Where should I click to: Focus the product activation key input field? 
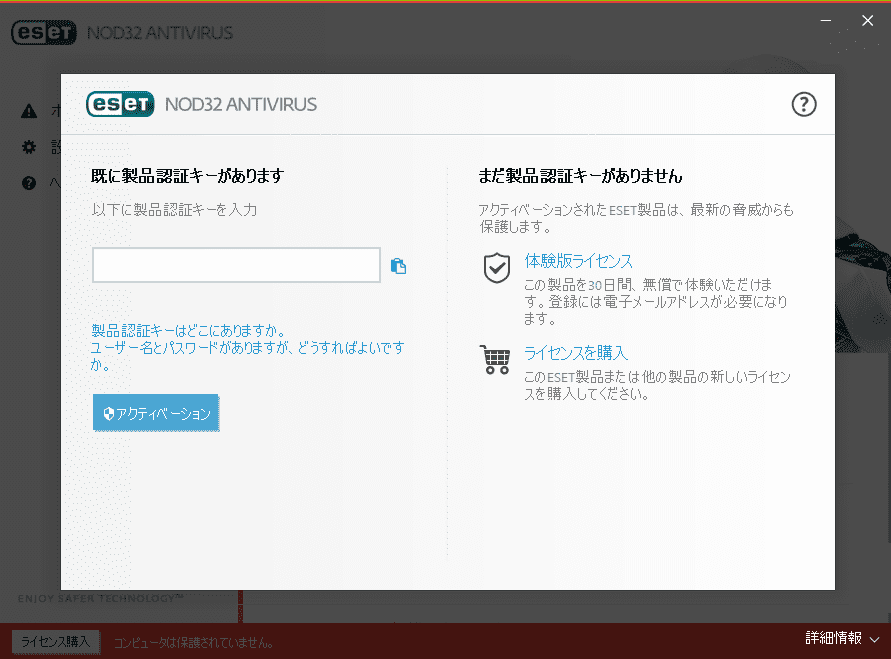click(x=236, y=265)
